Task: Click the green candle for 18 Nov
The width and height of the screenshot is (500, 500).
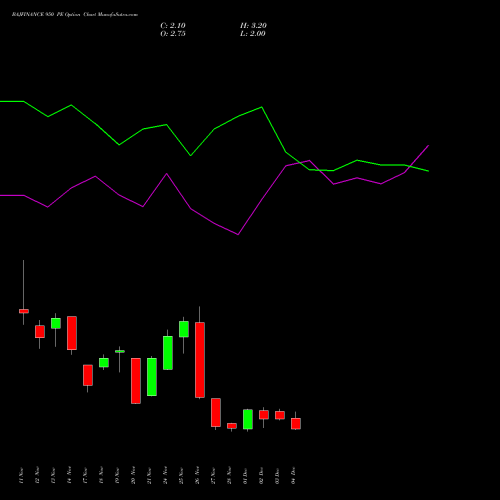Action: (104, 363)
